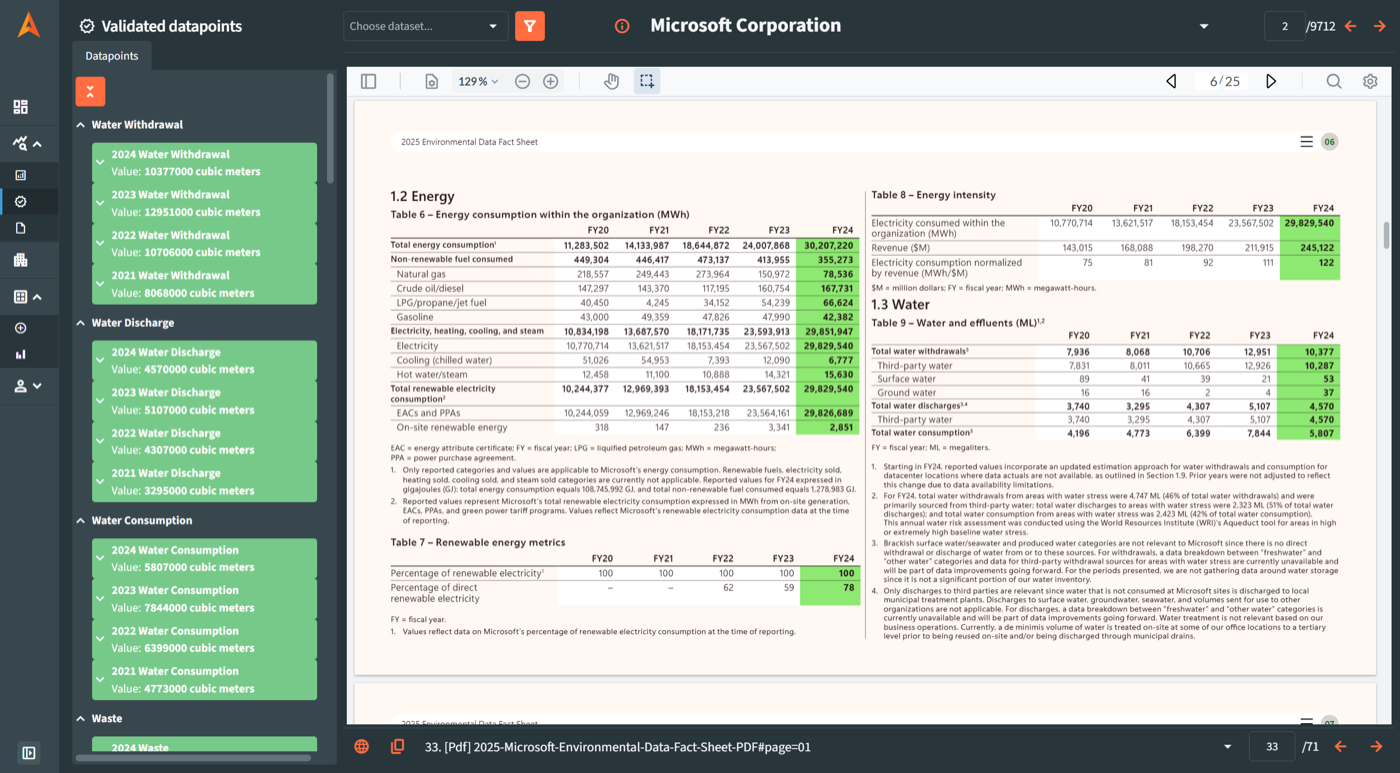
Task: Go to next PDF page triangle
Action: click(1271, 81)
